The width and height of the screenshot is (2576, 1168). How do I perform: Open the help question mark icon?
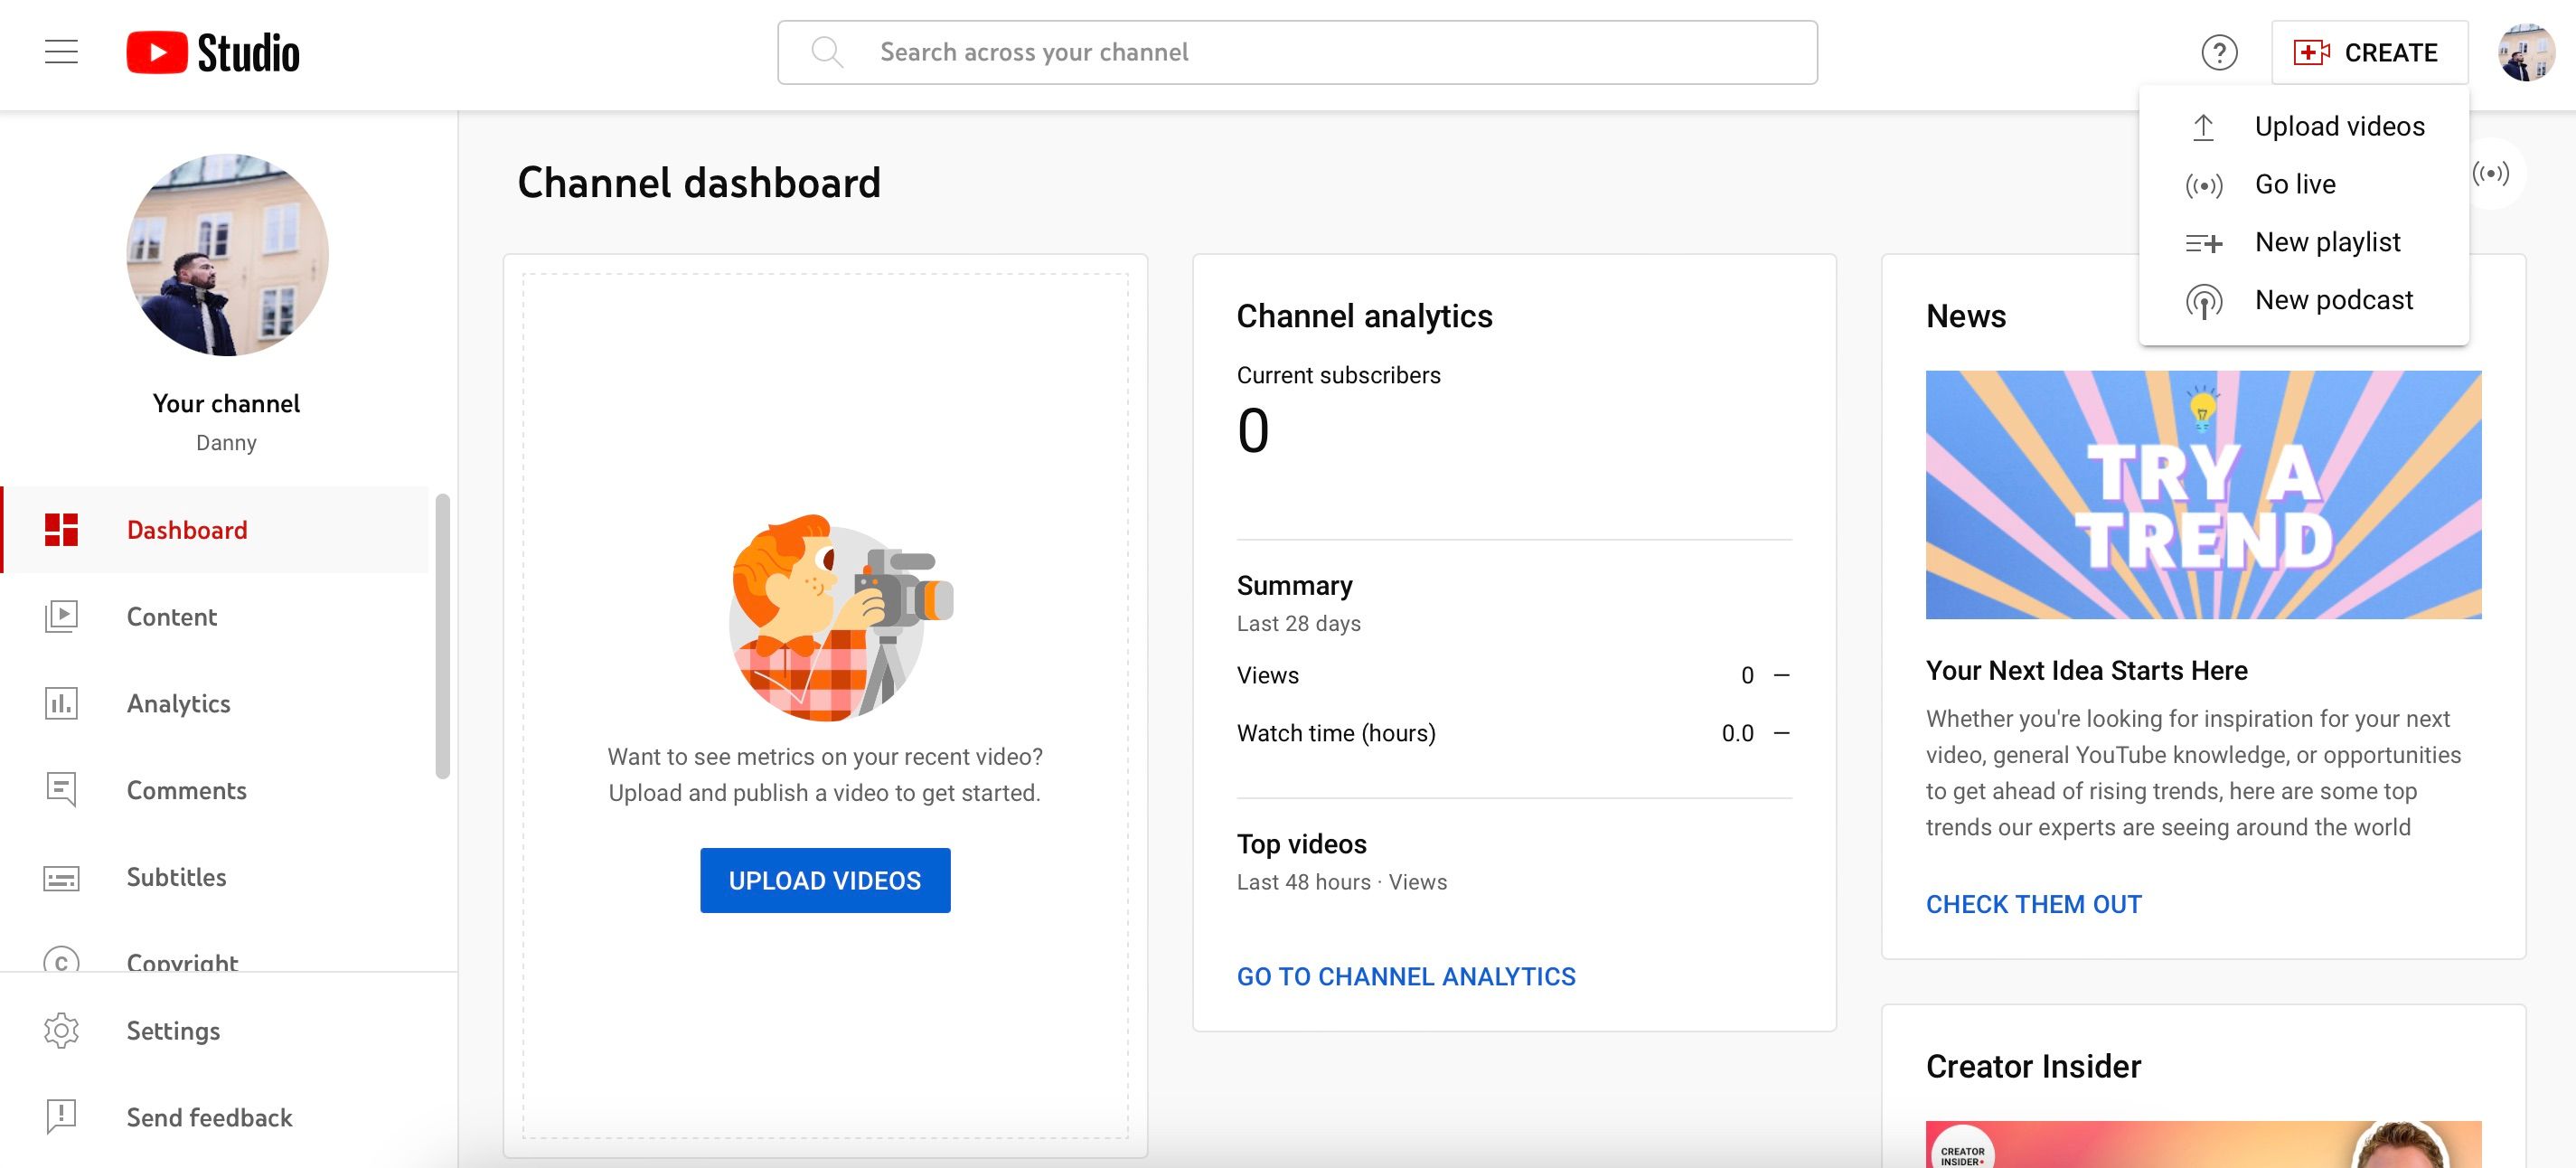(x=2219, y=52)
